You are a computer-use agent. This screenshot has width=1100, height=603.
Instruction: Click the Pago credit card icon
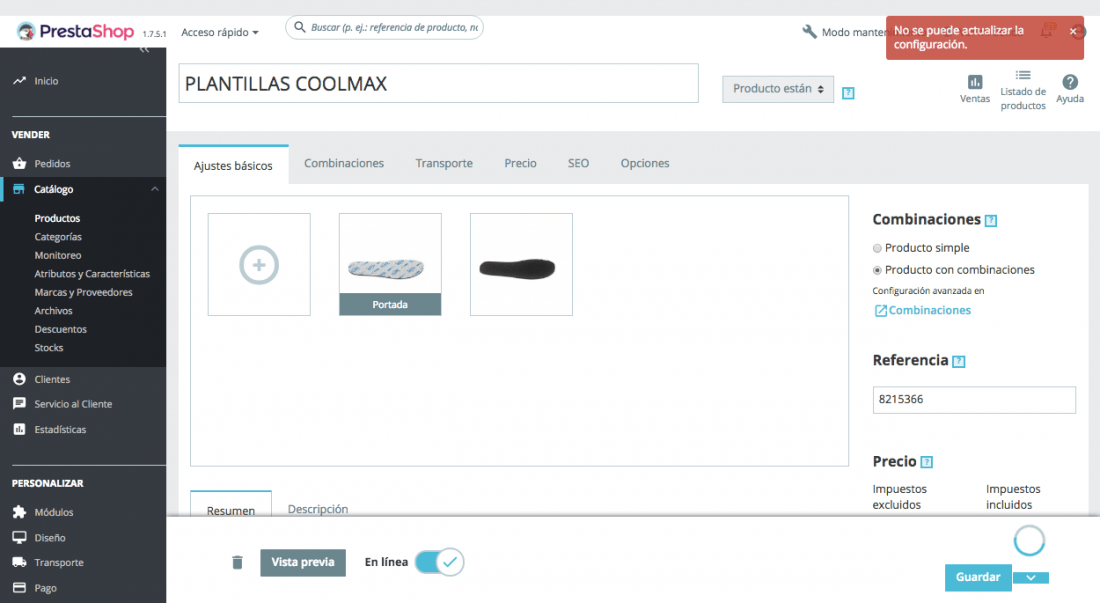click(x=19, y=588)
